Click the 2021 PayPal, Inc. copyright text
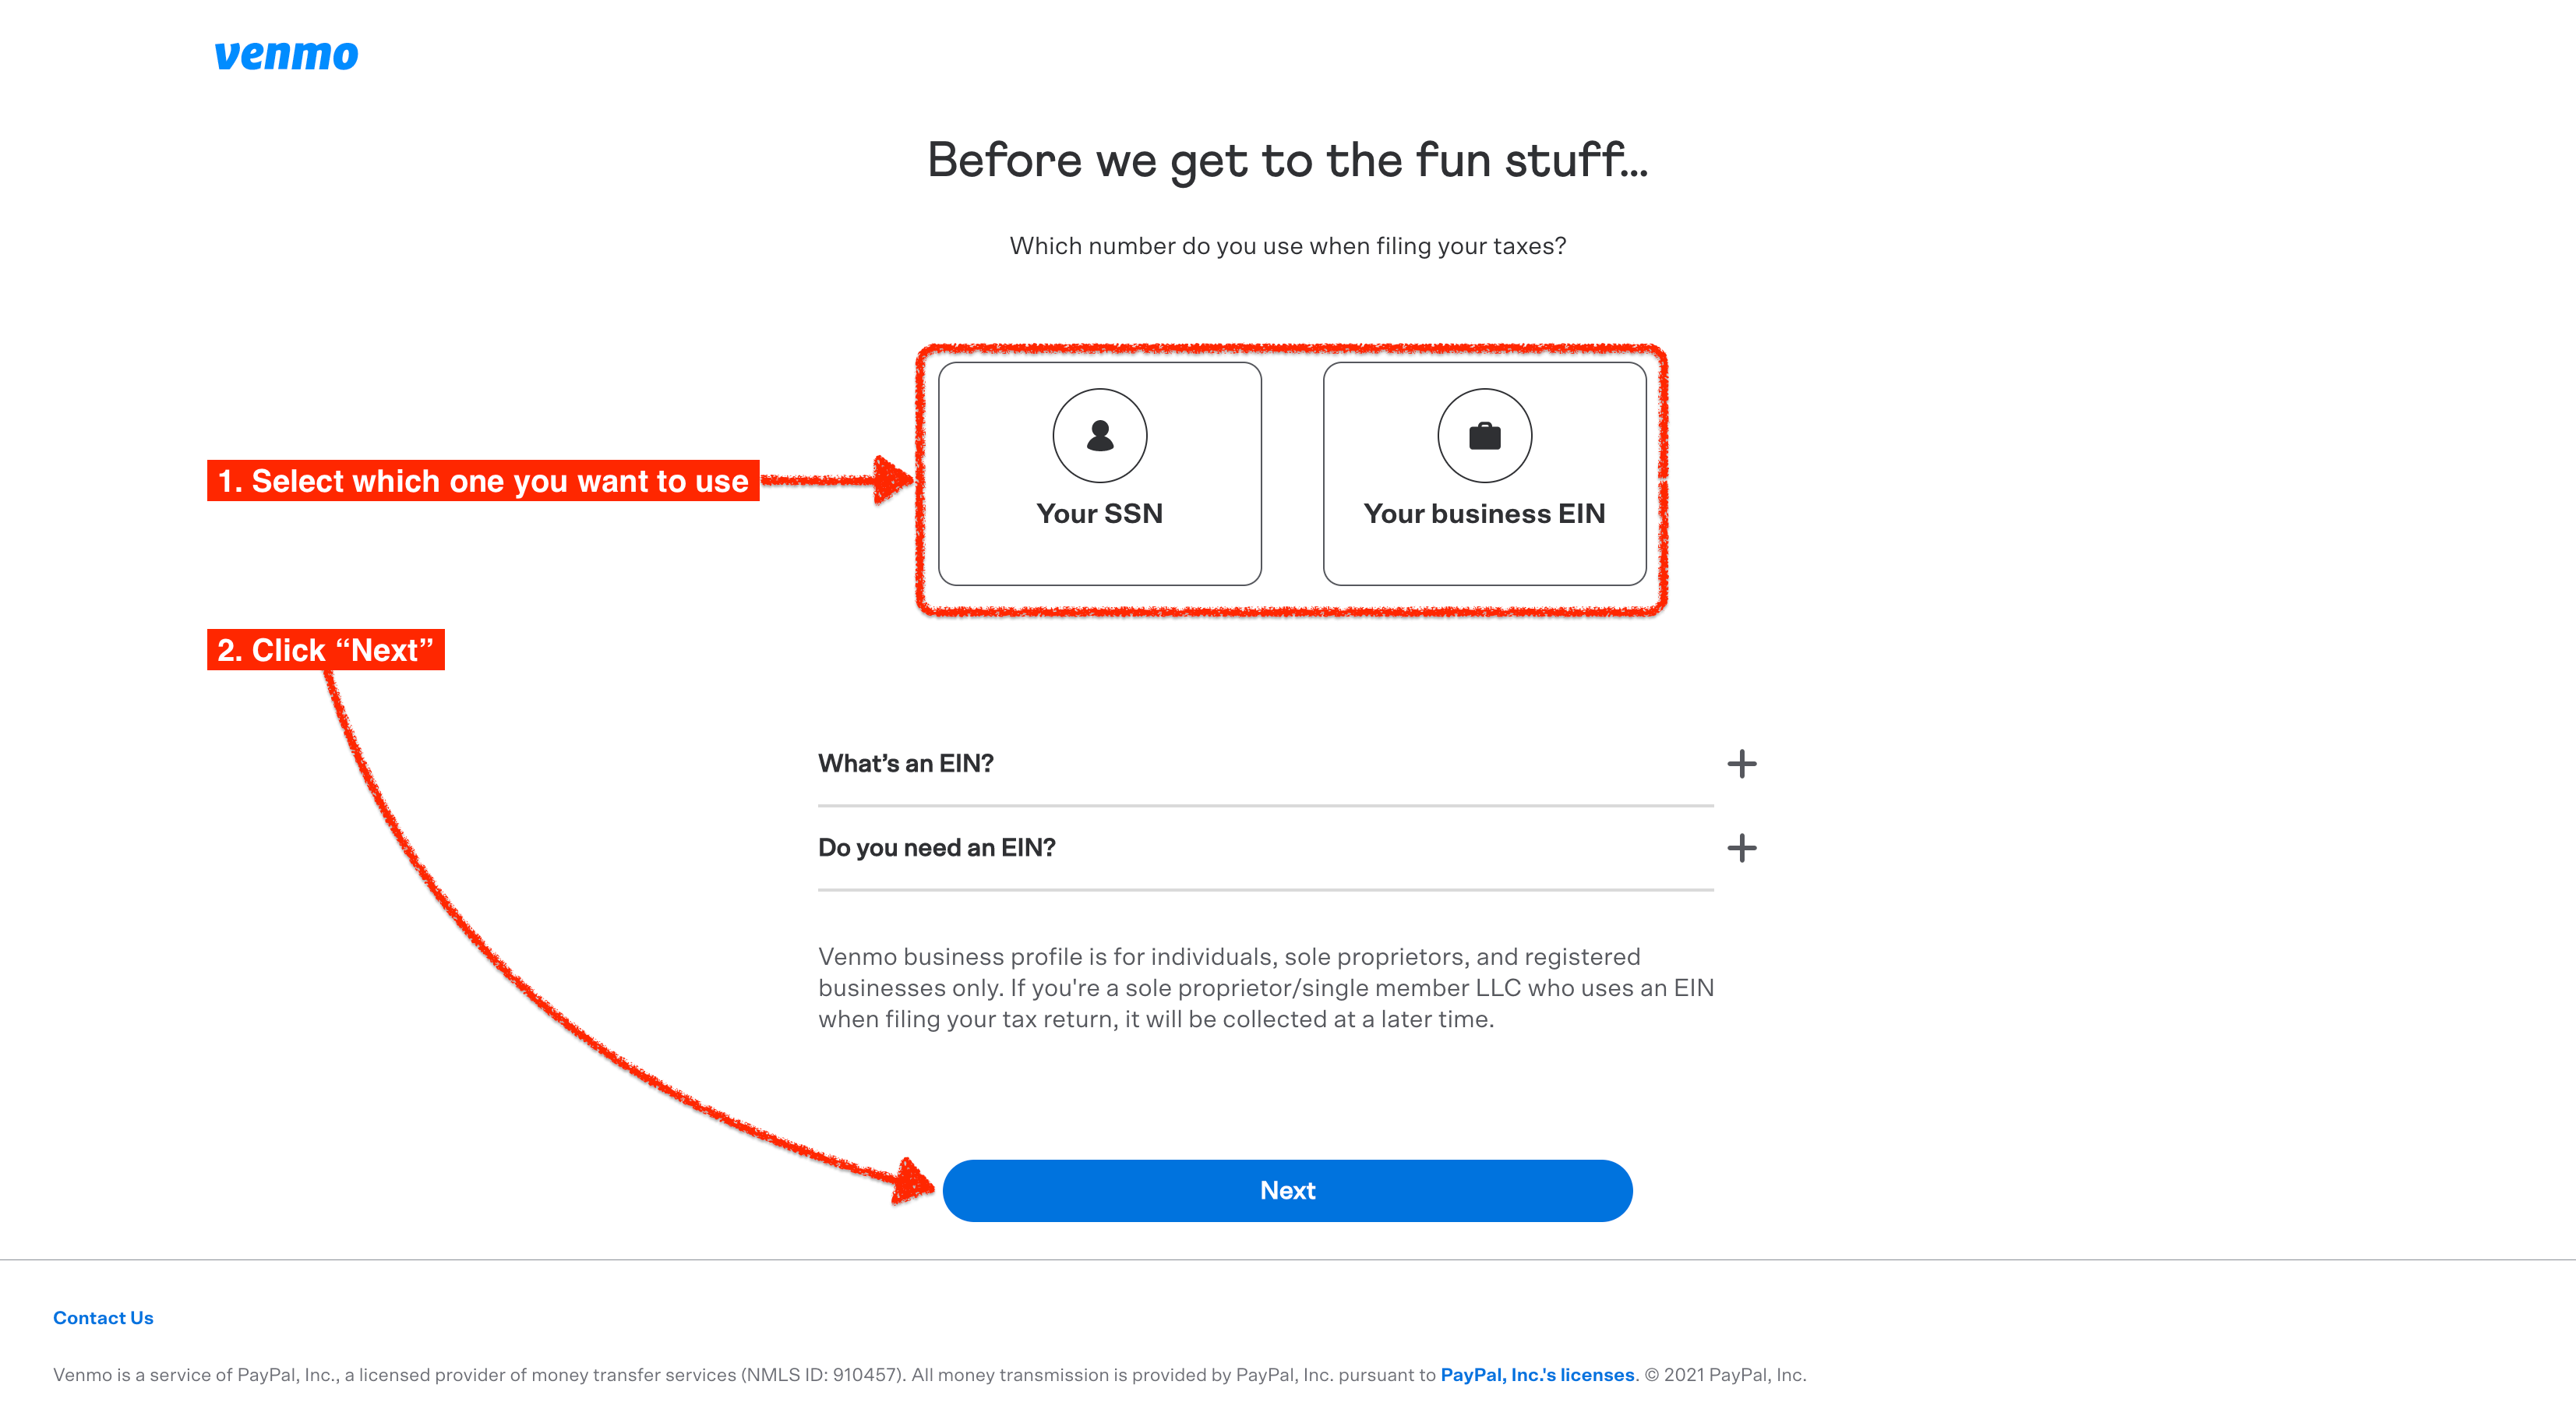The width and height of the screenshot is (2576, 1406). (1725, 1375)
